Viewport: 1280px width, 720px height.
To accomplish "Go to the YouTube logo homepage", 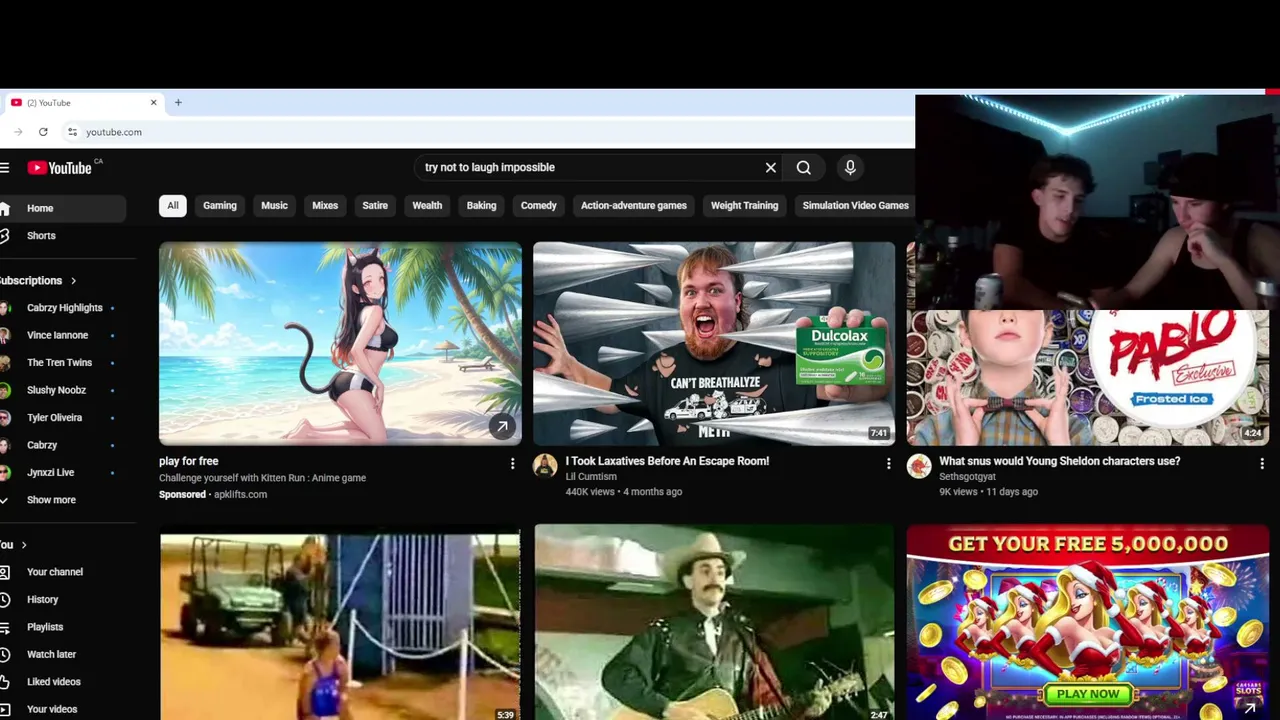I will click(x=60, y=168).
